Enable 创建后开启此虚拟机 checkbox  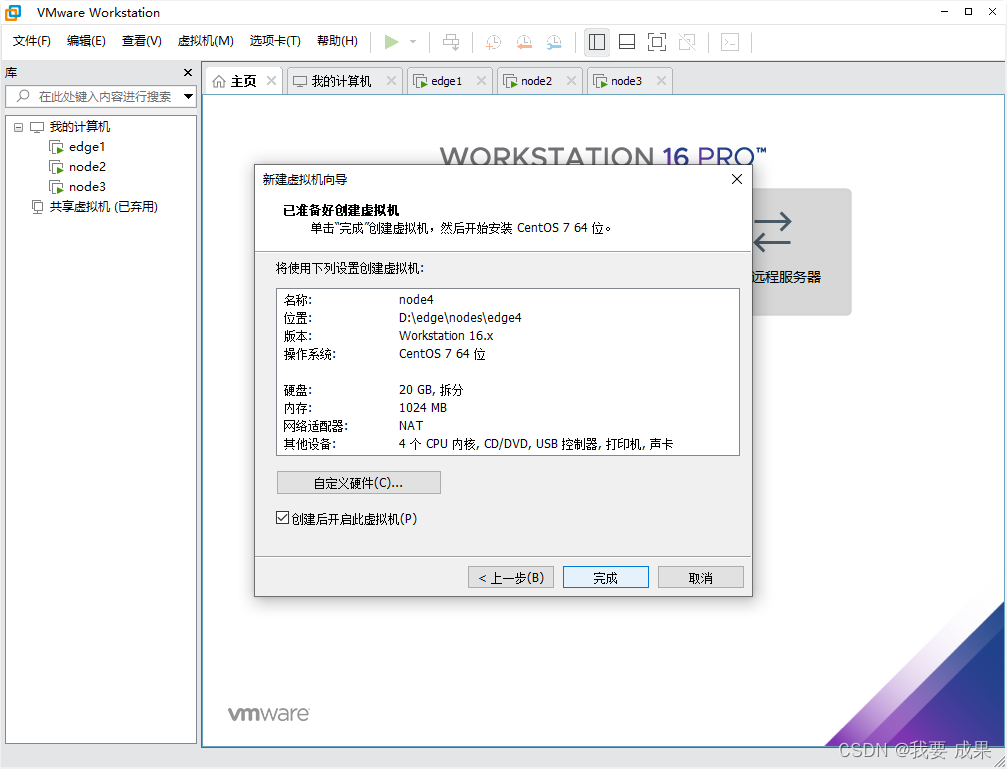282,518
